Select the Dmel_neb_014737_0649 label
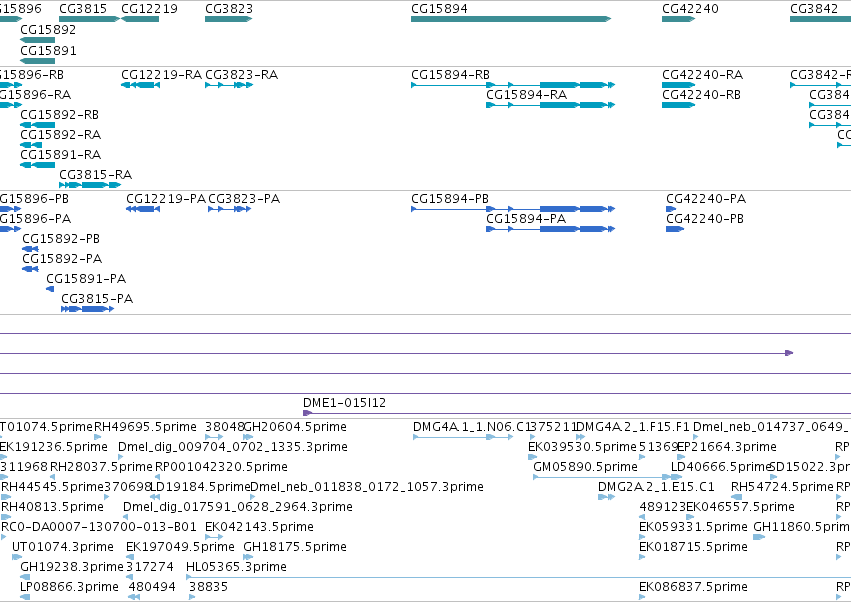This screenshot has width=851, height=602. tap(769, 427)
